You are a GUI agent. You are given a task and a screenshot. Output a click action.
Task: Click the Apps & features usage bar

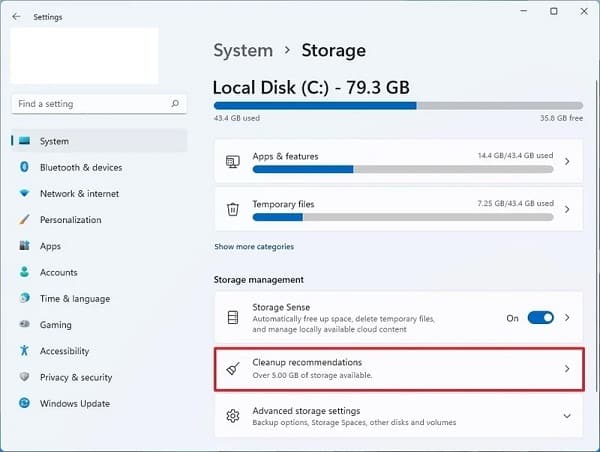tap(403, 169)
